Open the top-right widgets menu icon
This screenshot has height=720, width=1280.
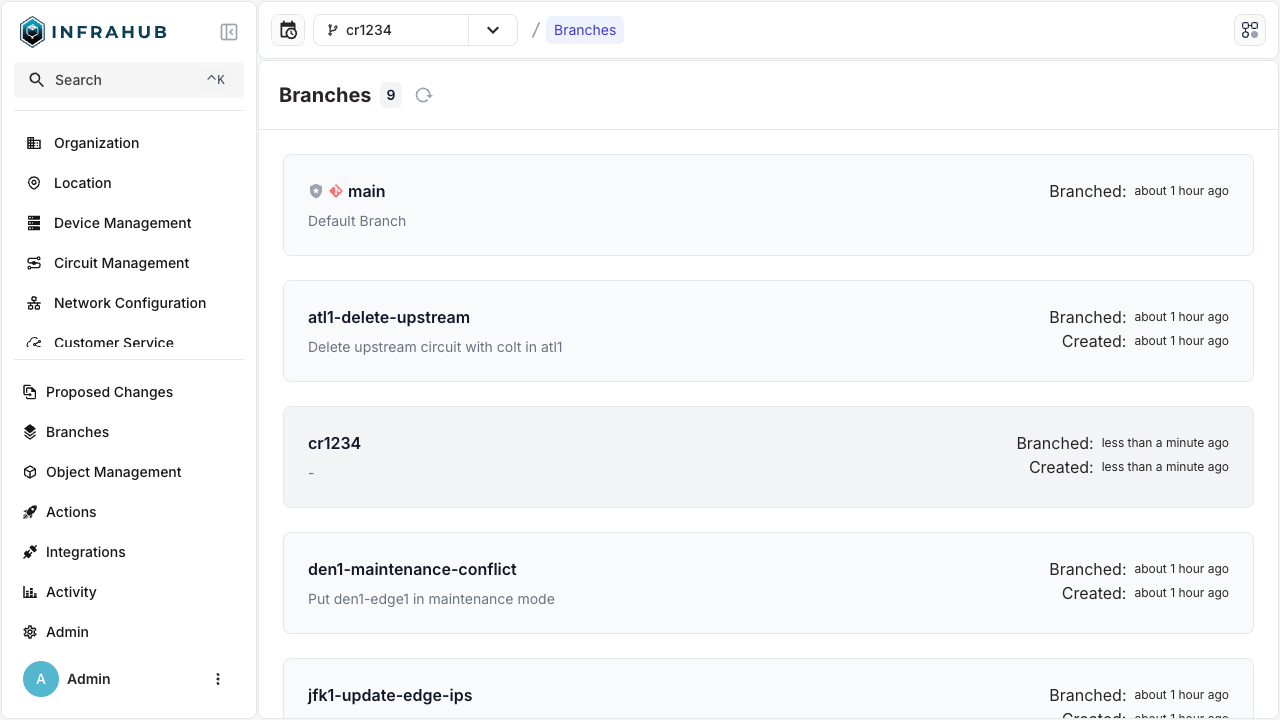tap(1249, 30)
